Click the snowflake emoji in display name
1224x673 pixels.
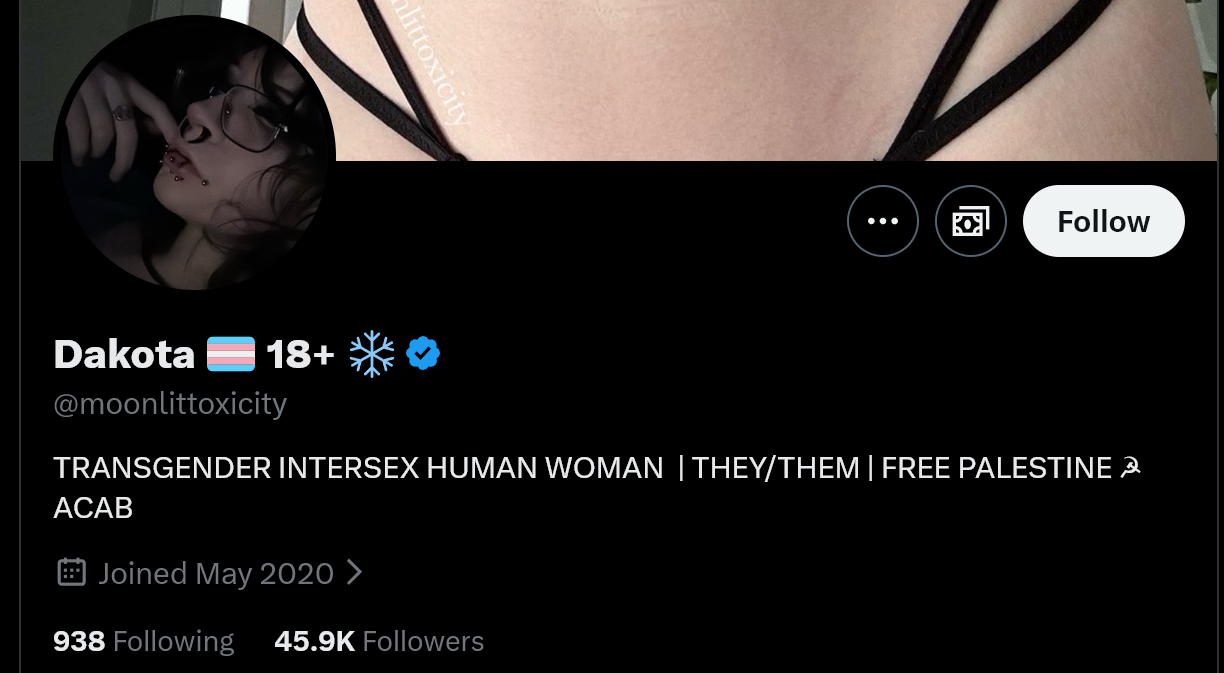click(x=372, y=354)
